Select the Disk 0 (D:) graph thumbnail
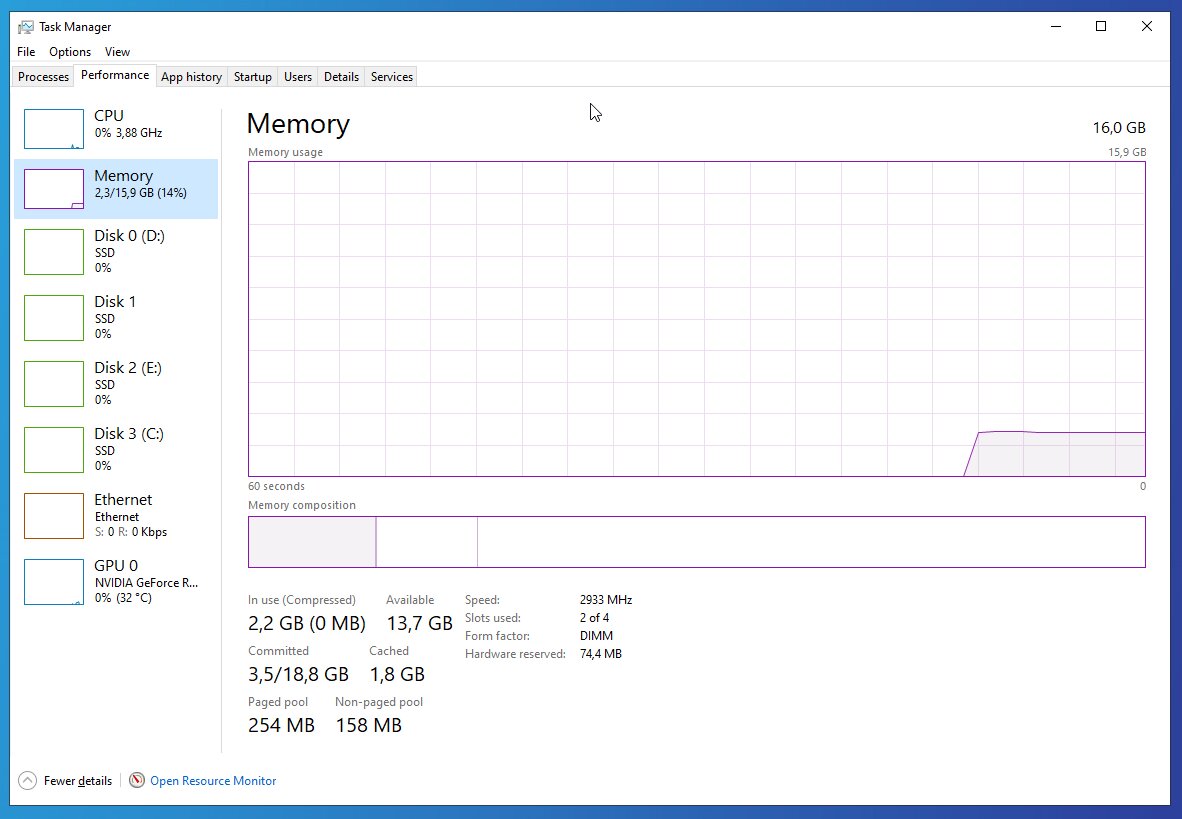The height and width of the screenshot is (819, 1182). point(54,252)
